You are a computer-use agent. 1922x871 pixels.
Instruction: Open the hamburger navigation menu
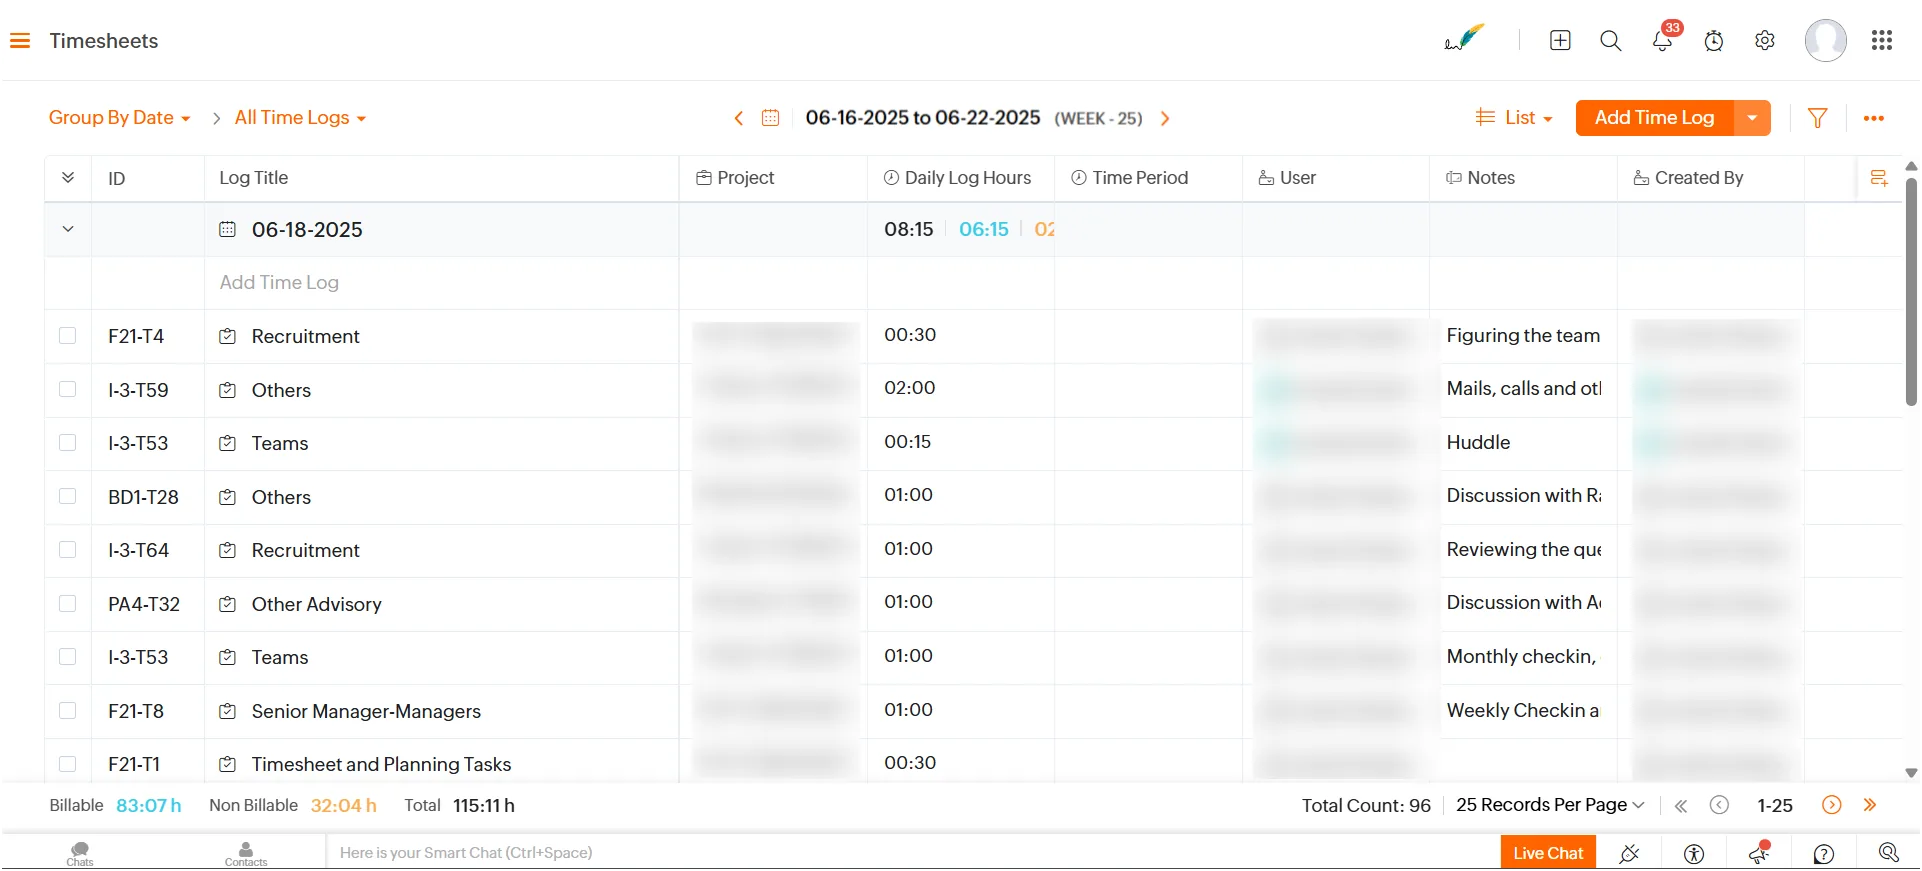pos(20,41)
